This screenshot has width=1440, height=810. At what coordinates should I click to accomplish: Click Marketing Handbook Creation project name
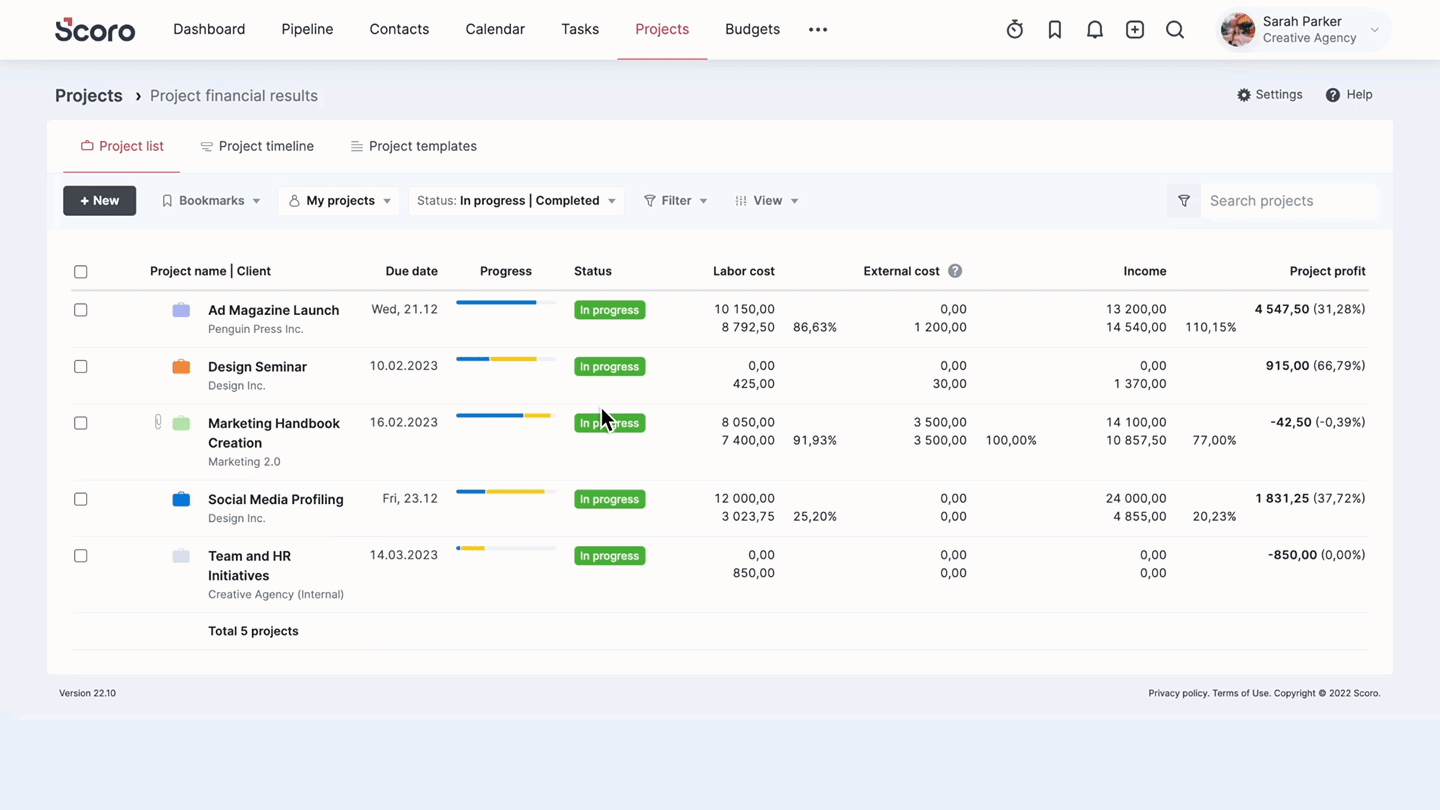[274, 433]
